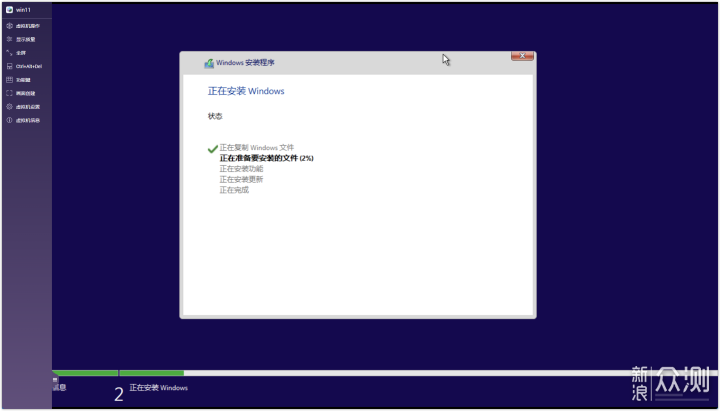720x411 pixels.
Task: Close the Windows 安装程序 dialog
Action: point(522,57)
